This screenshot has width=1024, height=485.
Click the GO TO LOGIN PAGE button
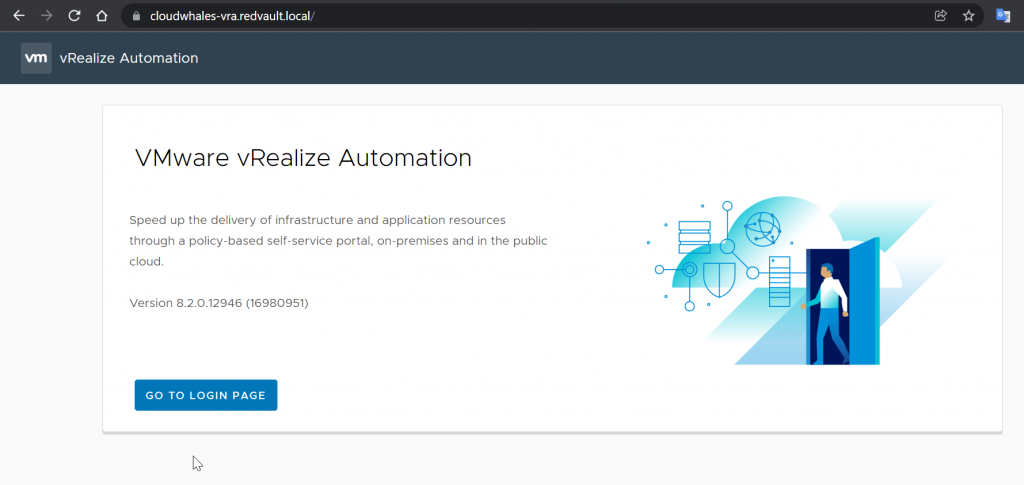click(206, 395)
